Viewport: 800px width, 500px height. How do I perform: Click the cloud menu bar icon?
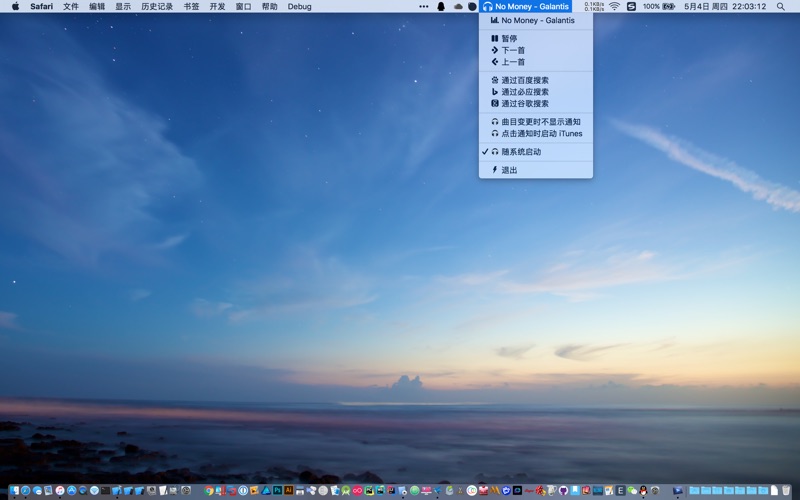tap(458, 6)
